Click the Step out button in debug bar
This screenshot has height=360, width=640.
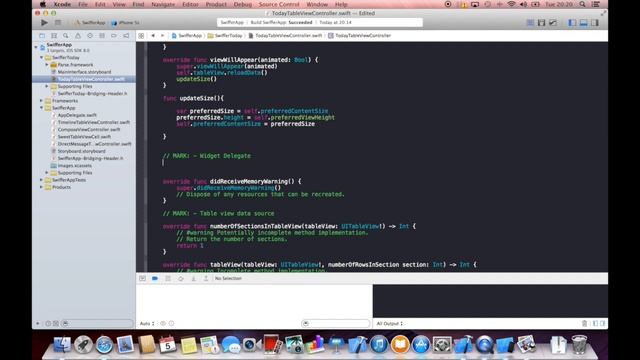(x=206, y=278)
